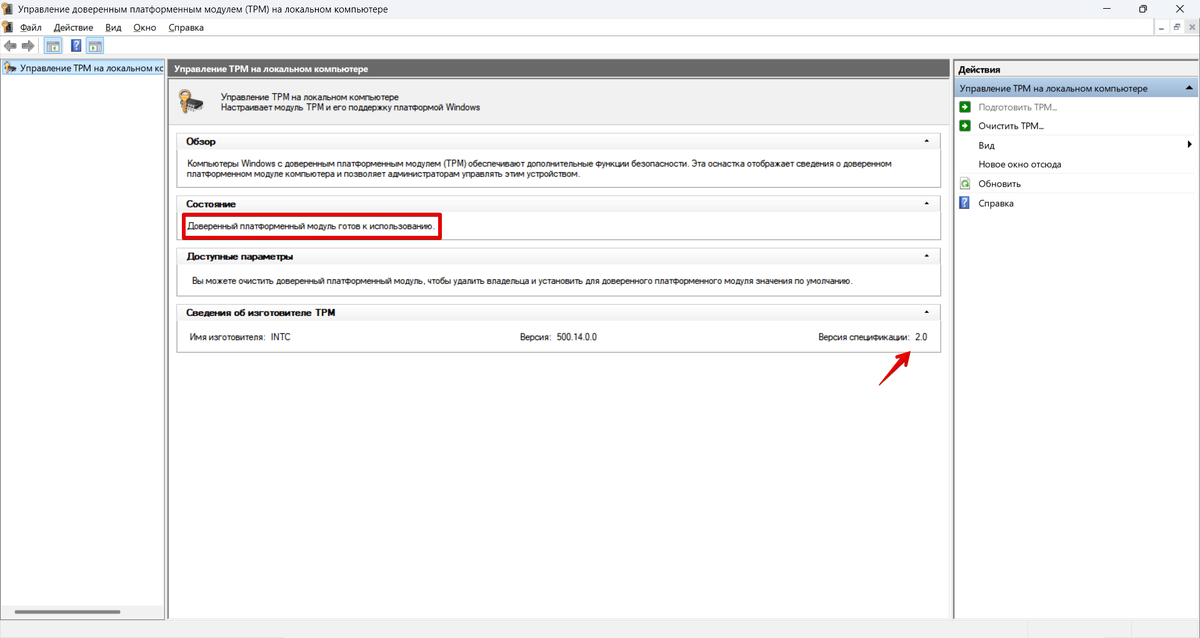Click the green arrow icon beside Подготовить TPM
Viewport: 1200px width, 638px height.
point(965,107)
